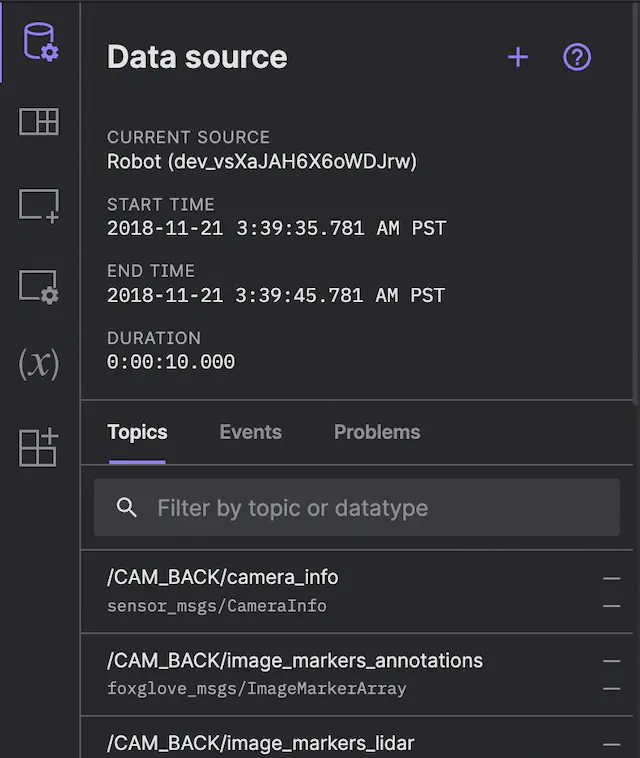This screenshot has height=758, width=640.
Task: Click the start time value
Action: [x=276, y=228]
